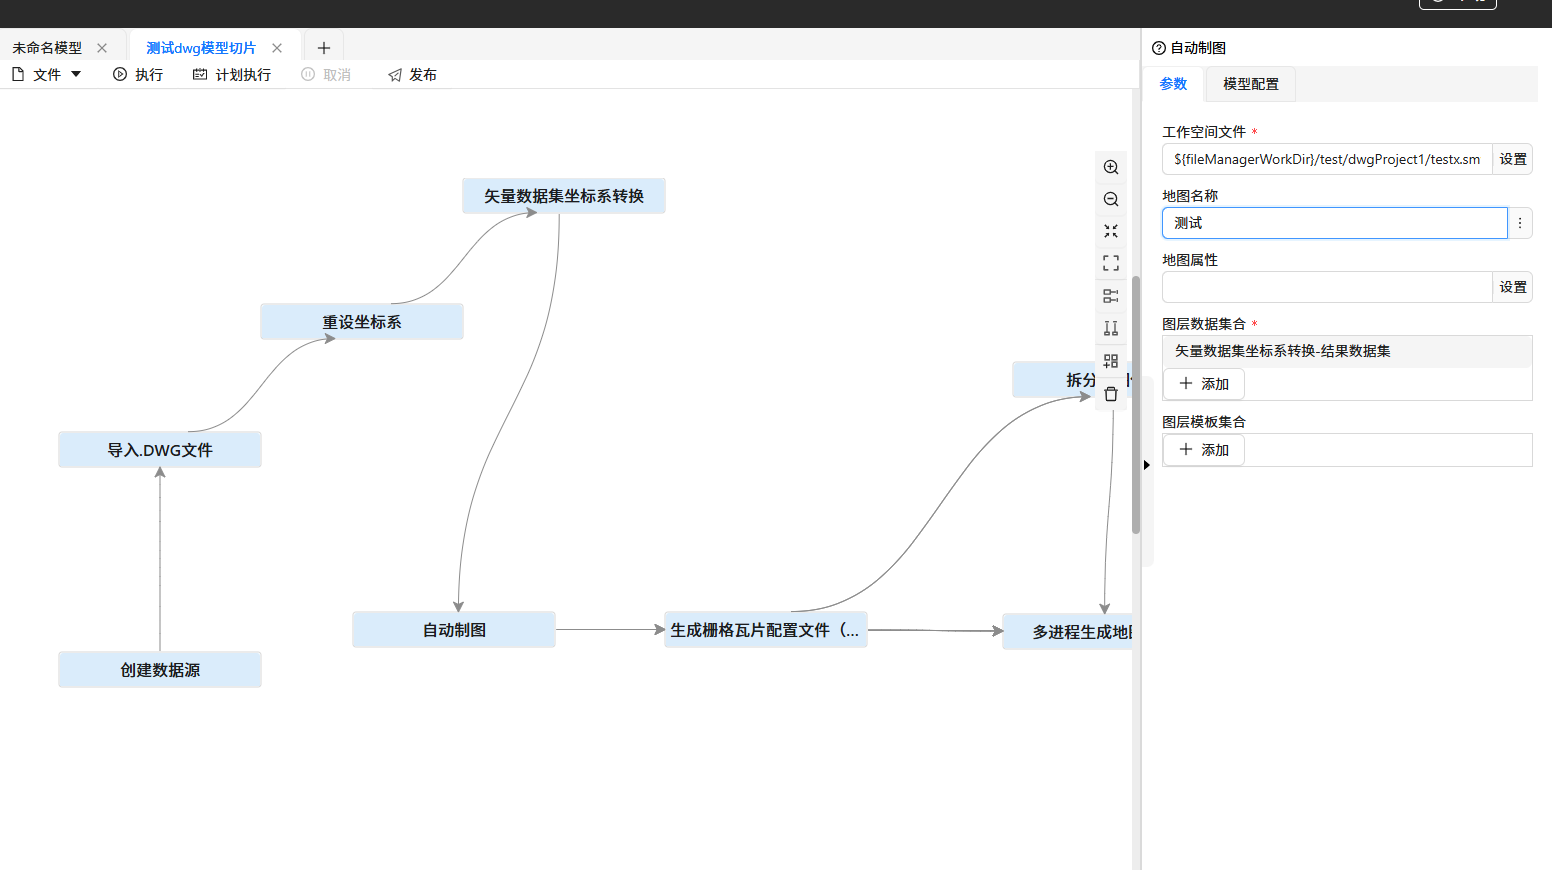Add a new model tab
Image resolution: width=1552 pixels, height=870 pixels.
click(x=323, y=48)
